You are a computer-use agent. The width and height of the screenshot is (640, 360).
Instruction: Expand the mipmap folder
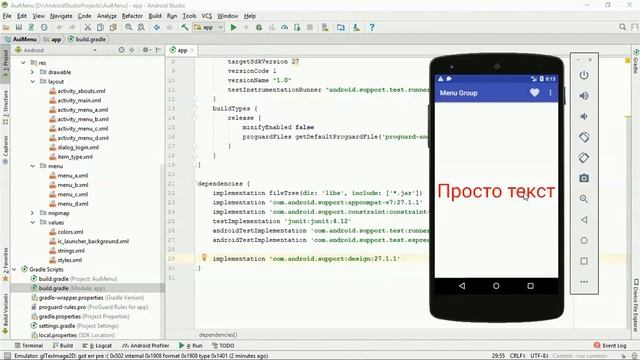pos(32,213)
